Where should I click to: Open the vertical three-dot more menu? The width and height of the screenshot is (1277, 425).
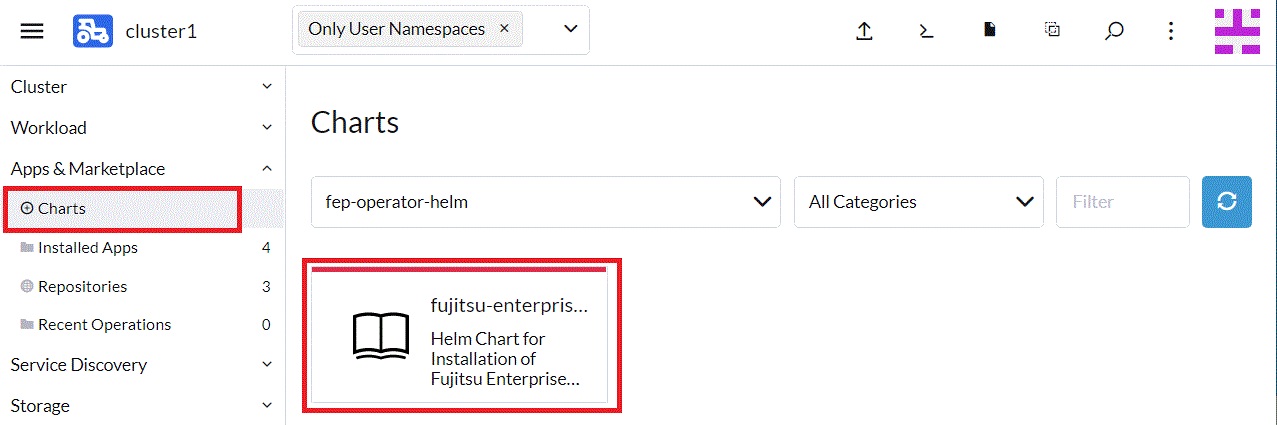(1171, 31)
